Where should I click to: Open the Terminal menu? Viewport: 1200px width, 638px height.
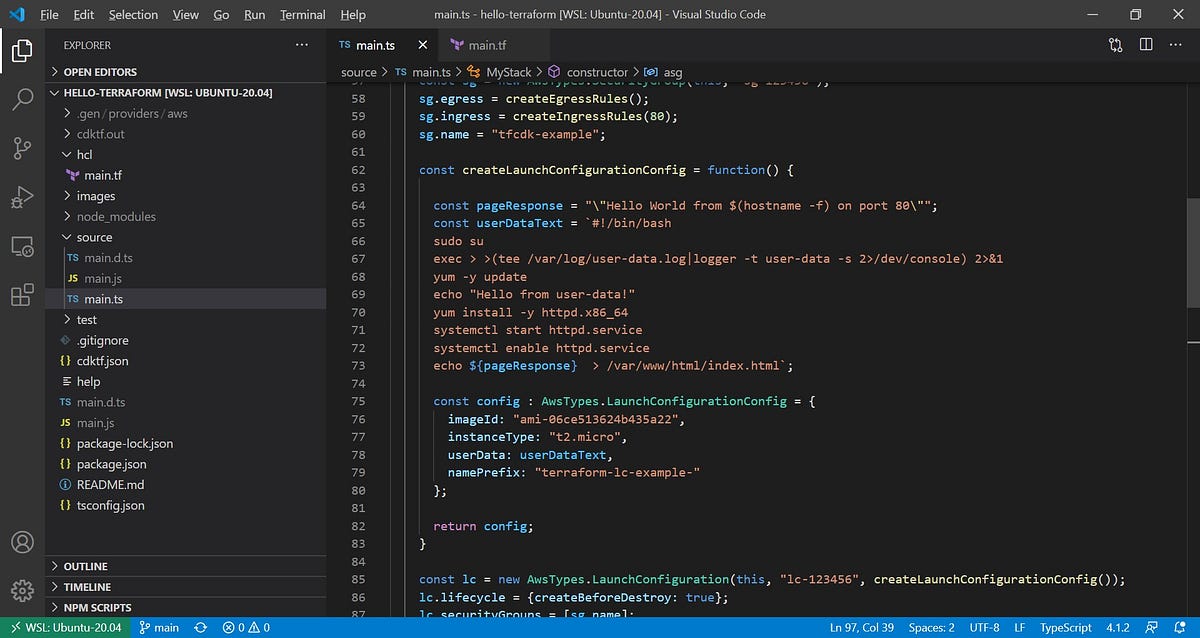coord(303,15)
